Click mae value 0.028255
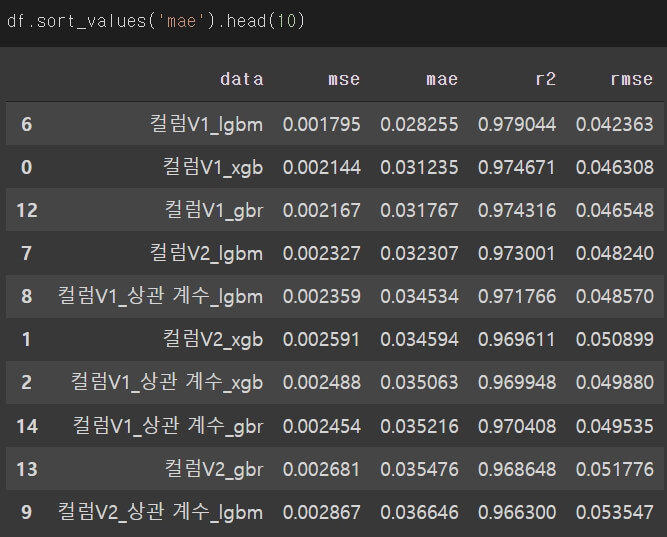 pos(419,124)
